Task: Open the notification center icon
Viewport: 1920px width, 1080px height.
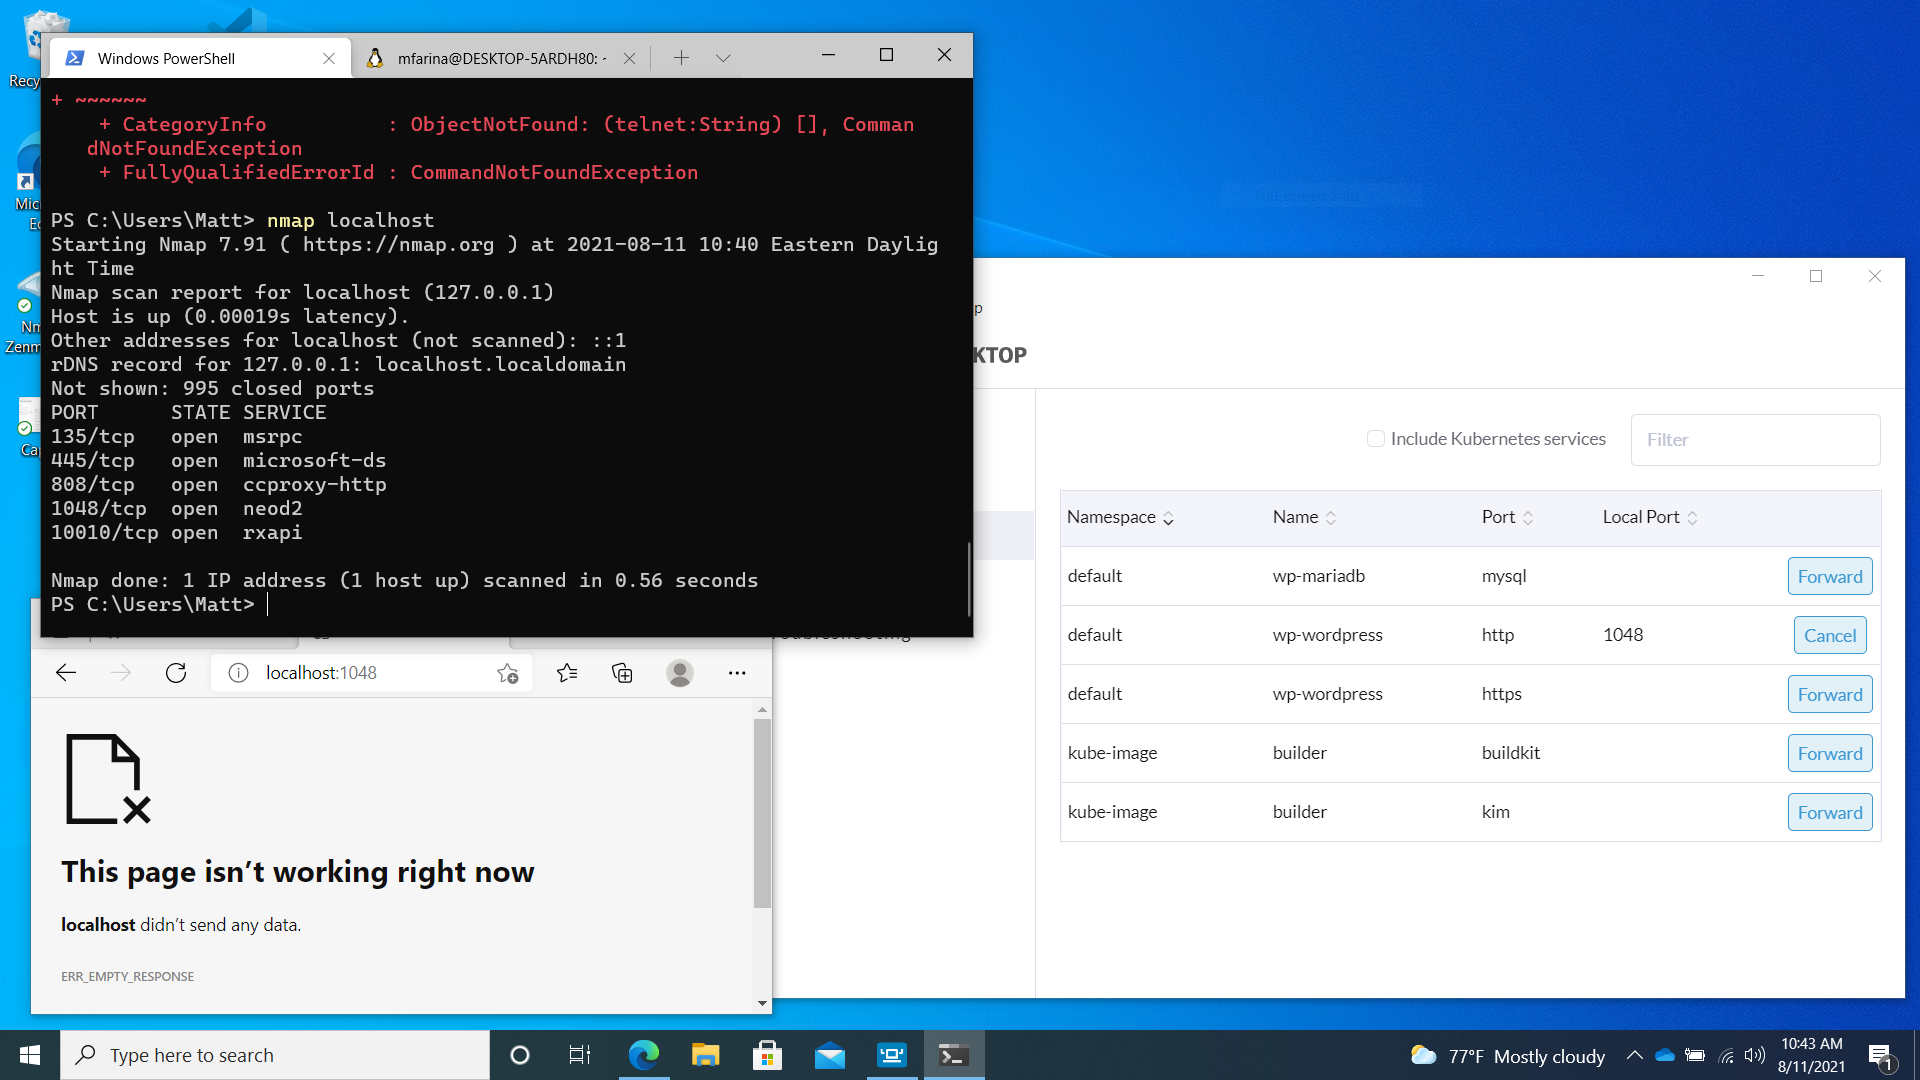Action: (x=1880, y=1056)
